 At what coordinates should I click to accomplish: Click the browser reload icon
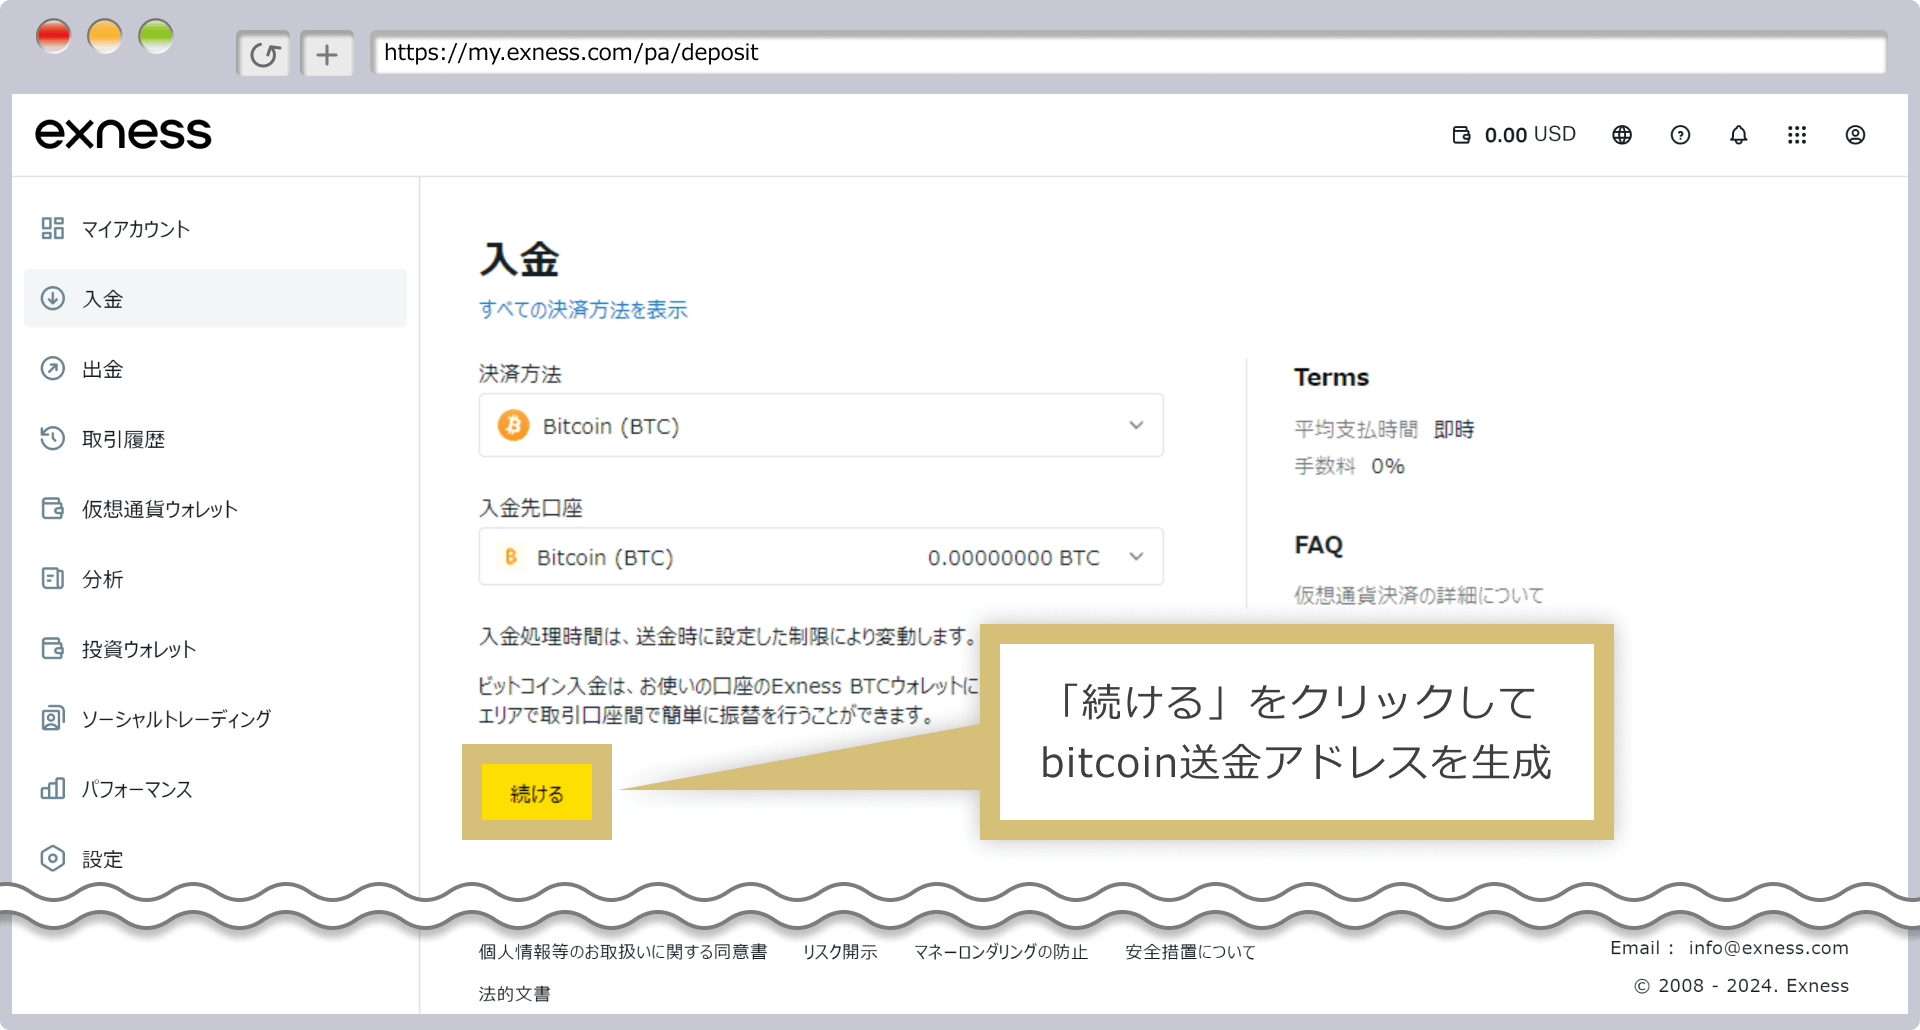(x=264, y=54)
